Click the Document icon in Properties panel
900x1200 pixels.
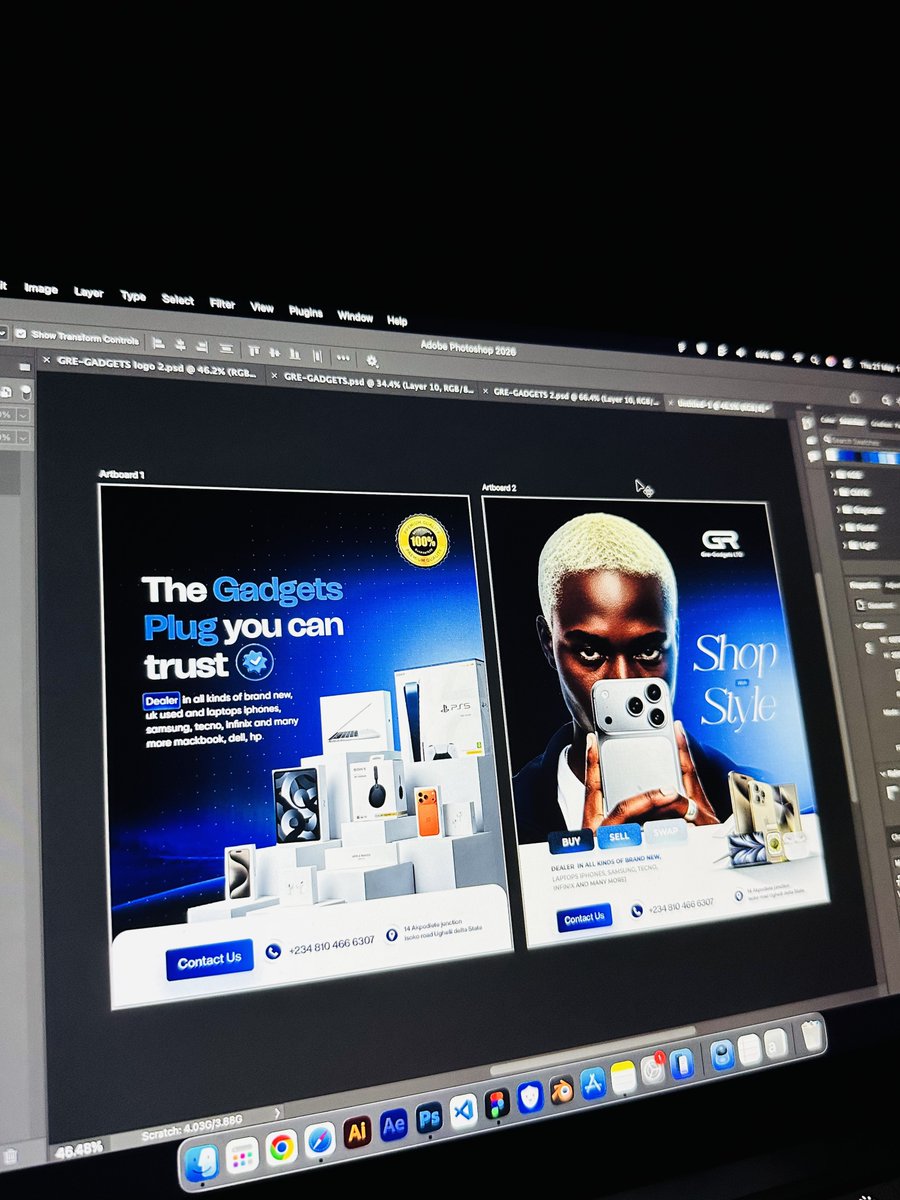860,605
